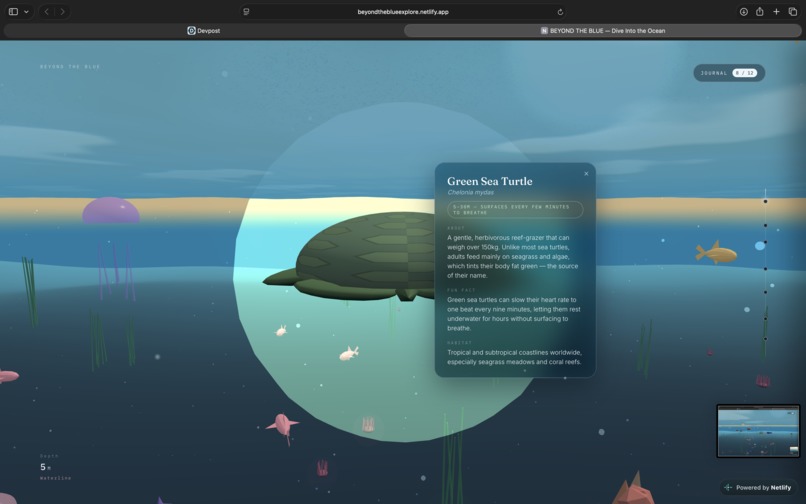The width and height of the screenshot is (806, 504).
Task: Click the fun fact paragraph about heart rate
Action: click(514, 314)
